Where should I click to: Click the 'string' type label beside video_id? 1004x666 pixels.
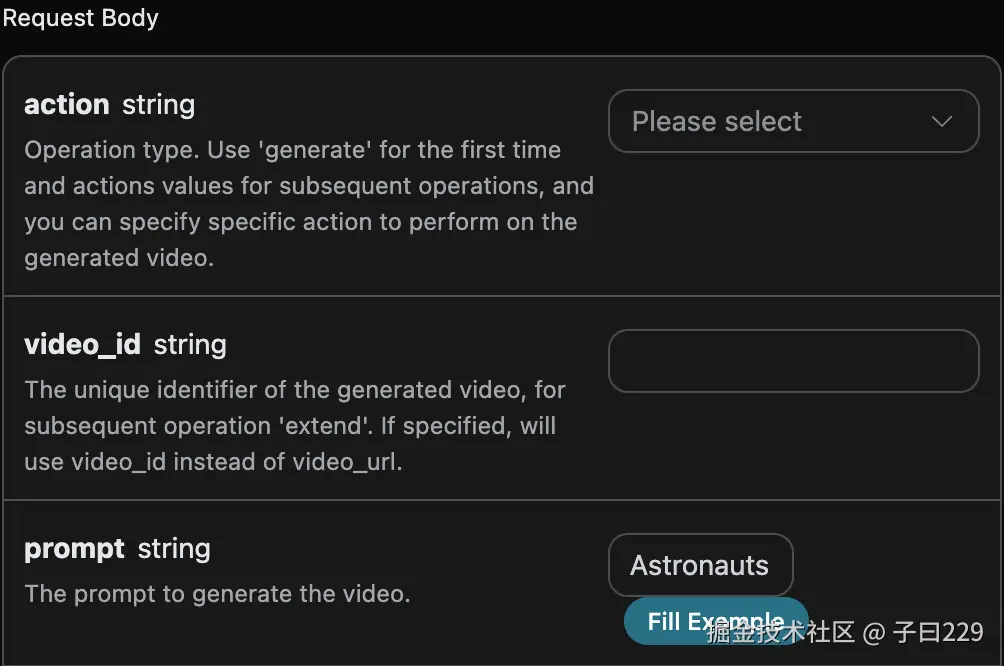click(x=190, y=345)
